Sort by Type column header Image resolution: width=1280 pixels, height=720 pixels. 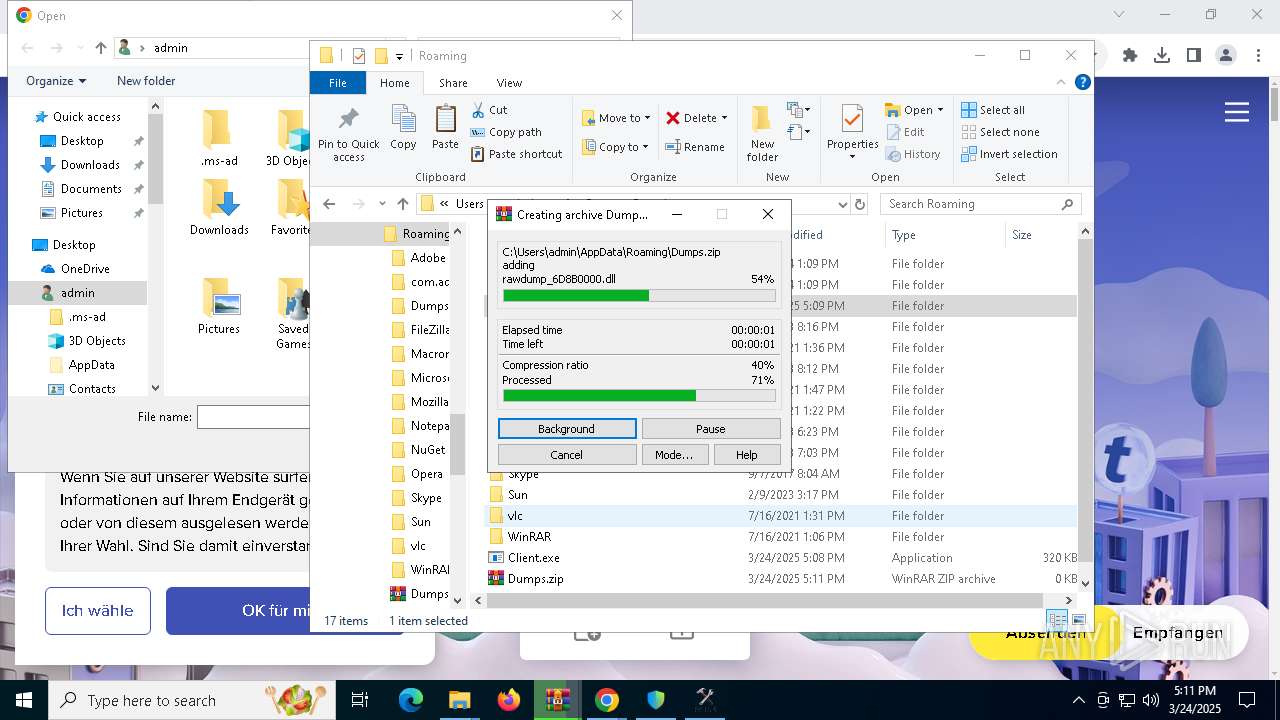point(944,235)
